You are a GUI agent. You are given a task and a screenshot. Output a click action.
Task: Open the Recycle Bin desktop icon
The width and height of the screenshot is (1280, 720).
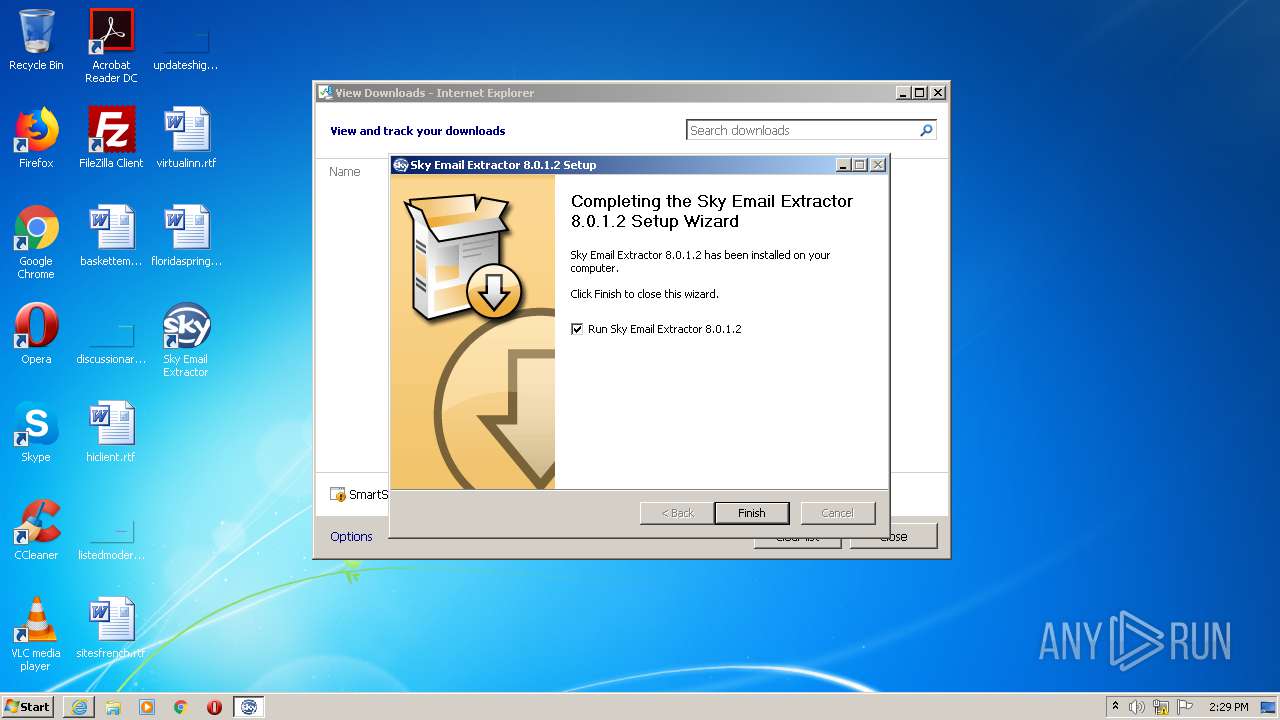pos(36,40)
